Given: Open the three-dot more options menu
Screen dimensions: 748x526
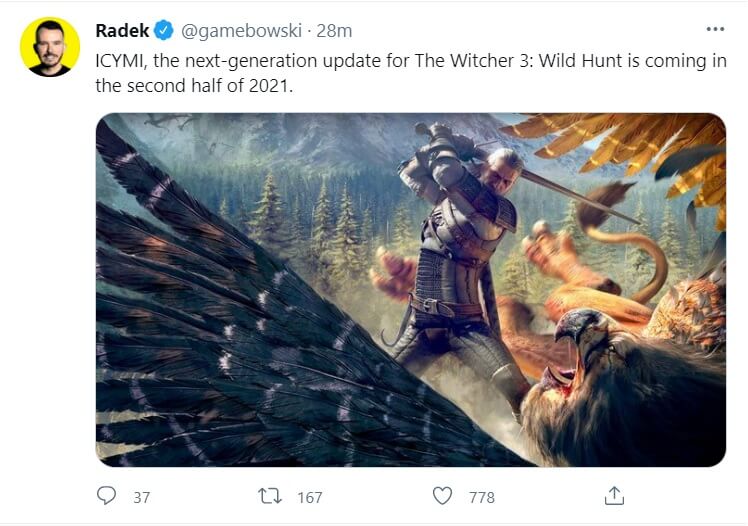Looking at the screenshot, I should click(714, 30).
